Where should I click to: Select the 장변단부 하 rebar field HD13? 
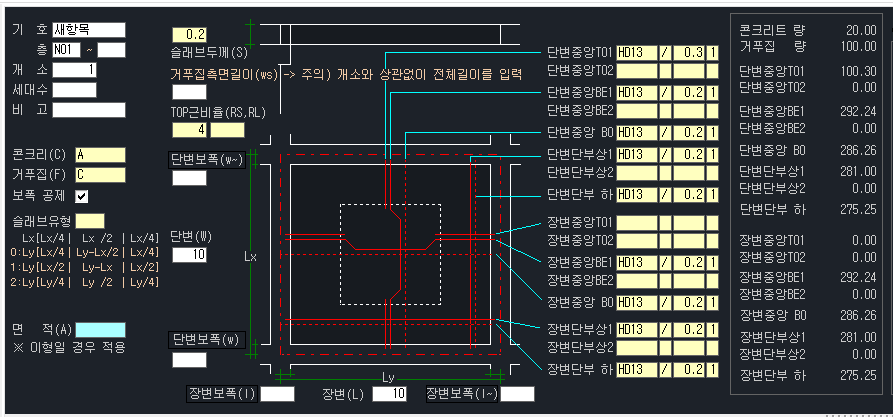(x=635, y=370)
